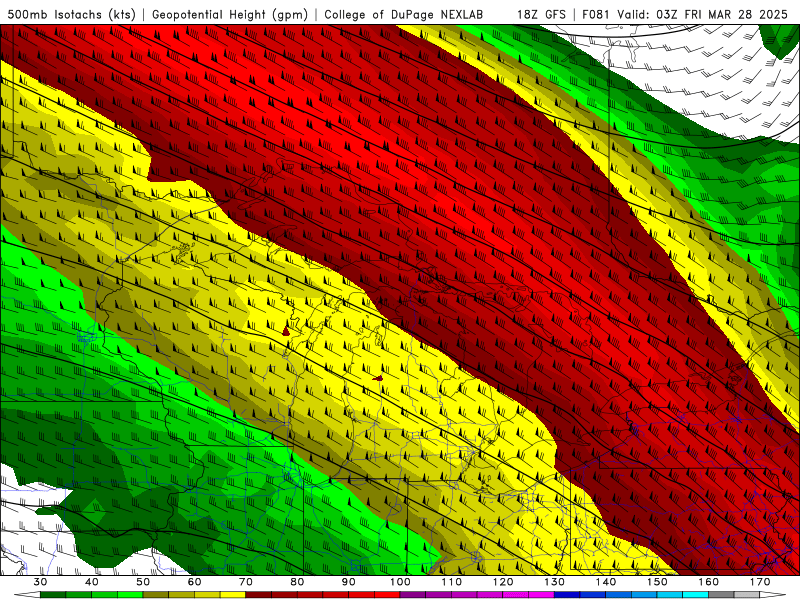Click the legend label "140"
The height and width of the screenshot is (600, 800).
tap(606, 582)
